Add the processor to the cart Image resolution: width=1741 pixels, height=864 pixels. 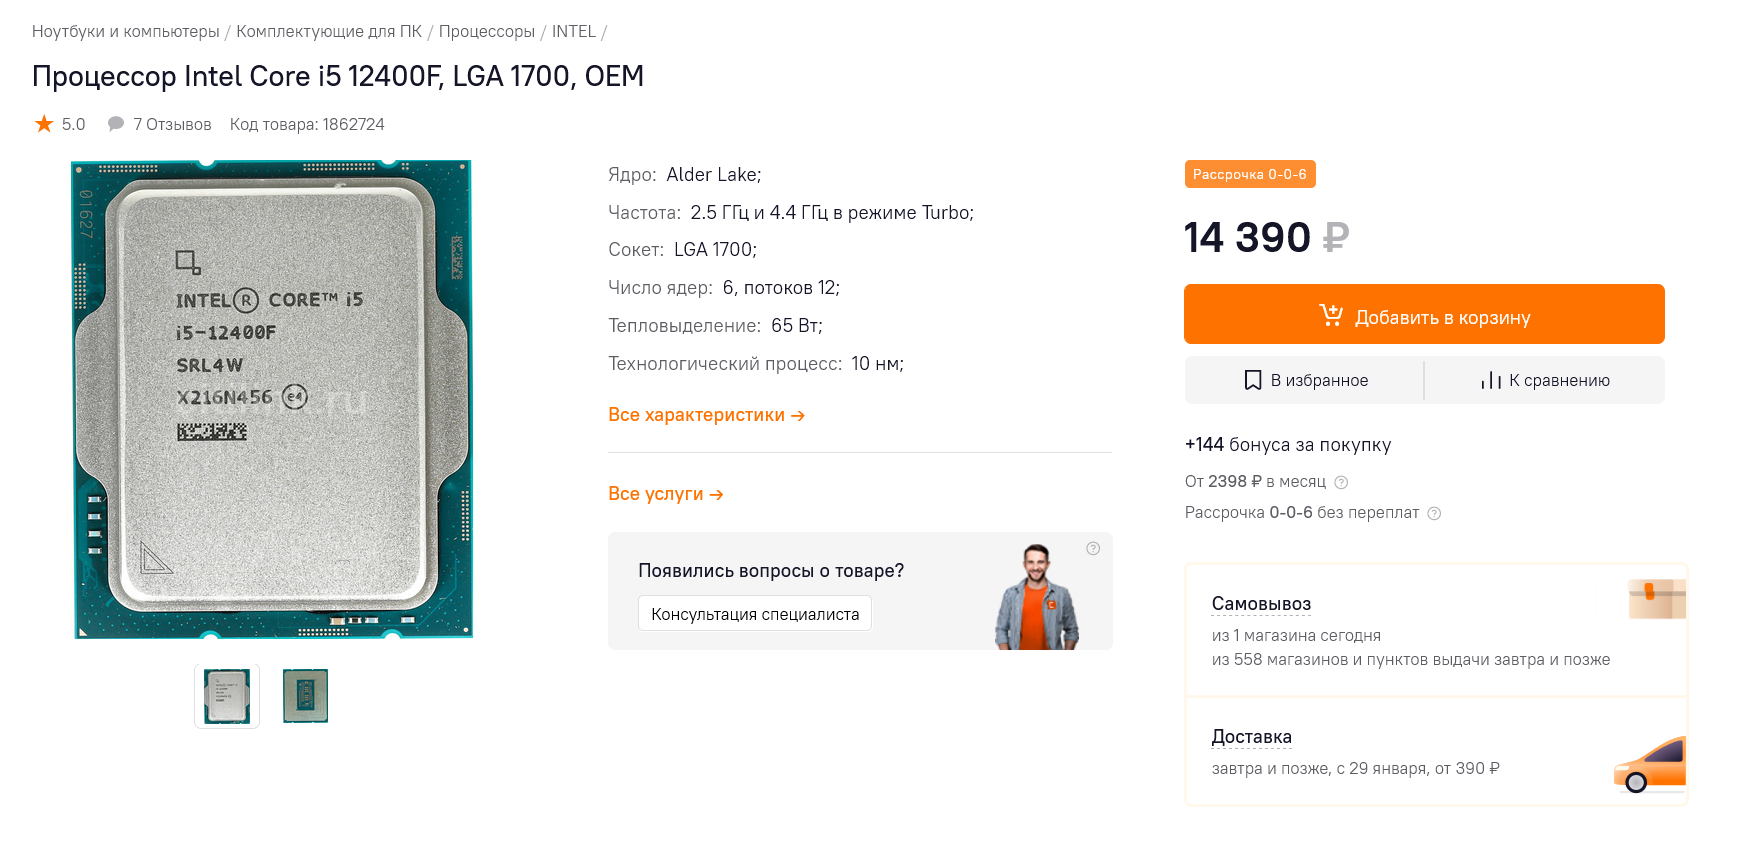pyautogui.click(x=1424, y=315)
